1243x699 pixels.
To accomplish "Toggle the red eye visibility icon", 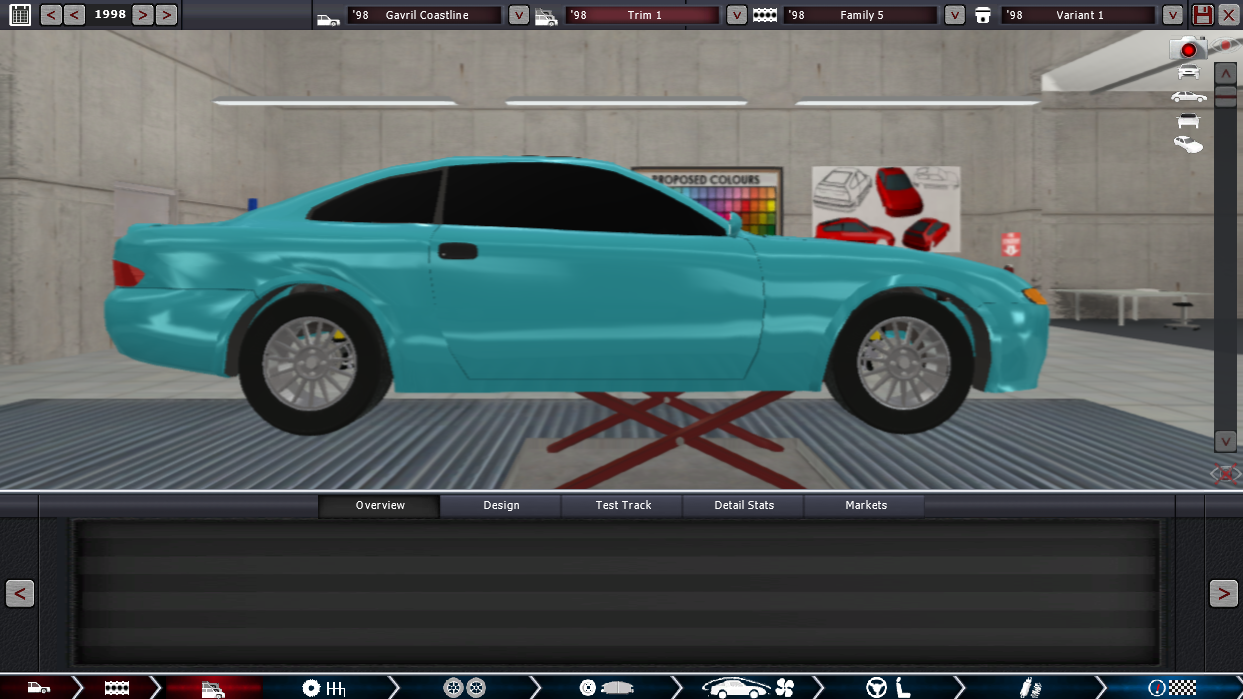I will coord(1224,46).
